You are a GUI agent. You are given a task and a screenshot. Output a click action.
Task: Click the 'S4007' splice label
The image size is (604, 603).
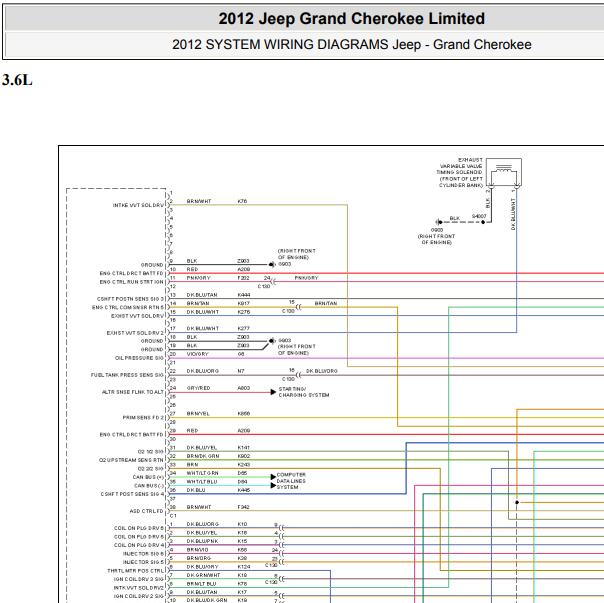click(x=479, y=216)
